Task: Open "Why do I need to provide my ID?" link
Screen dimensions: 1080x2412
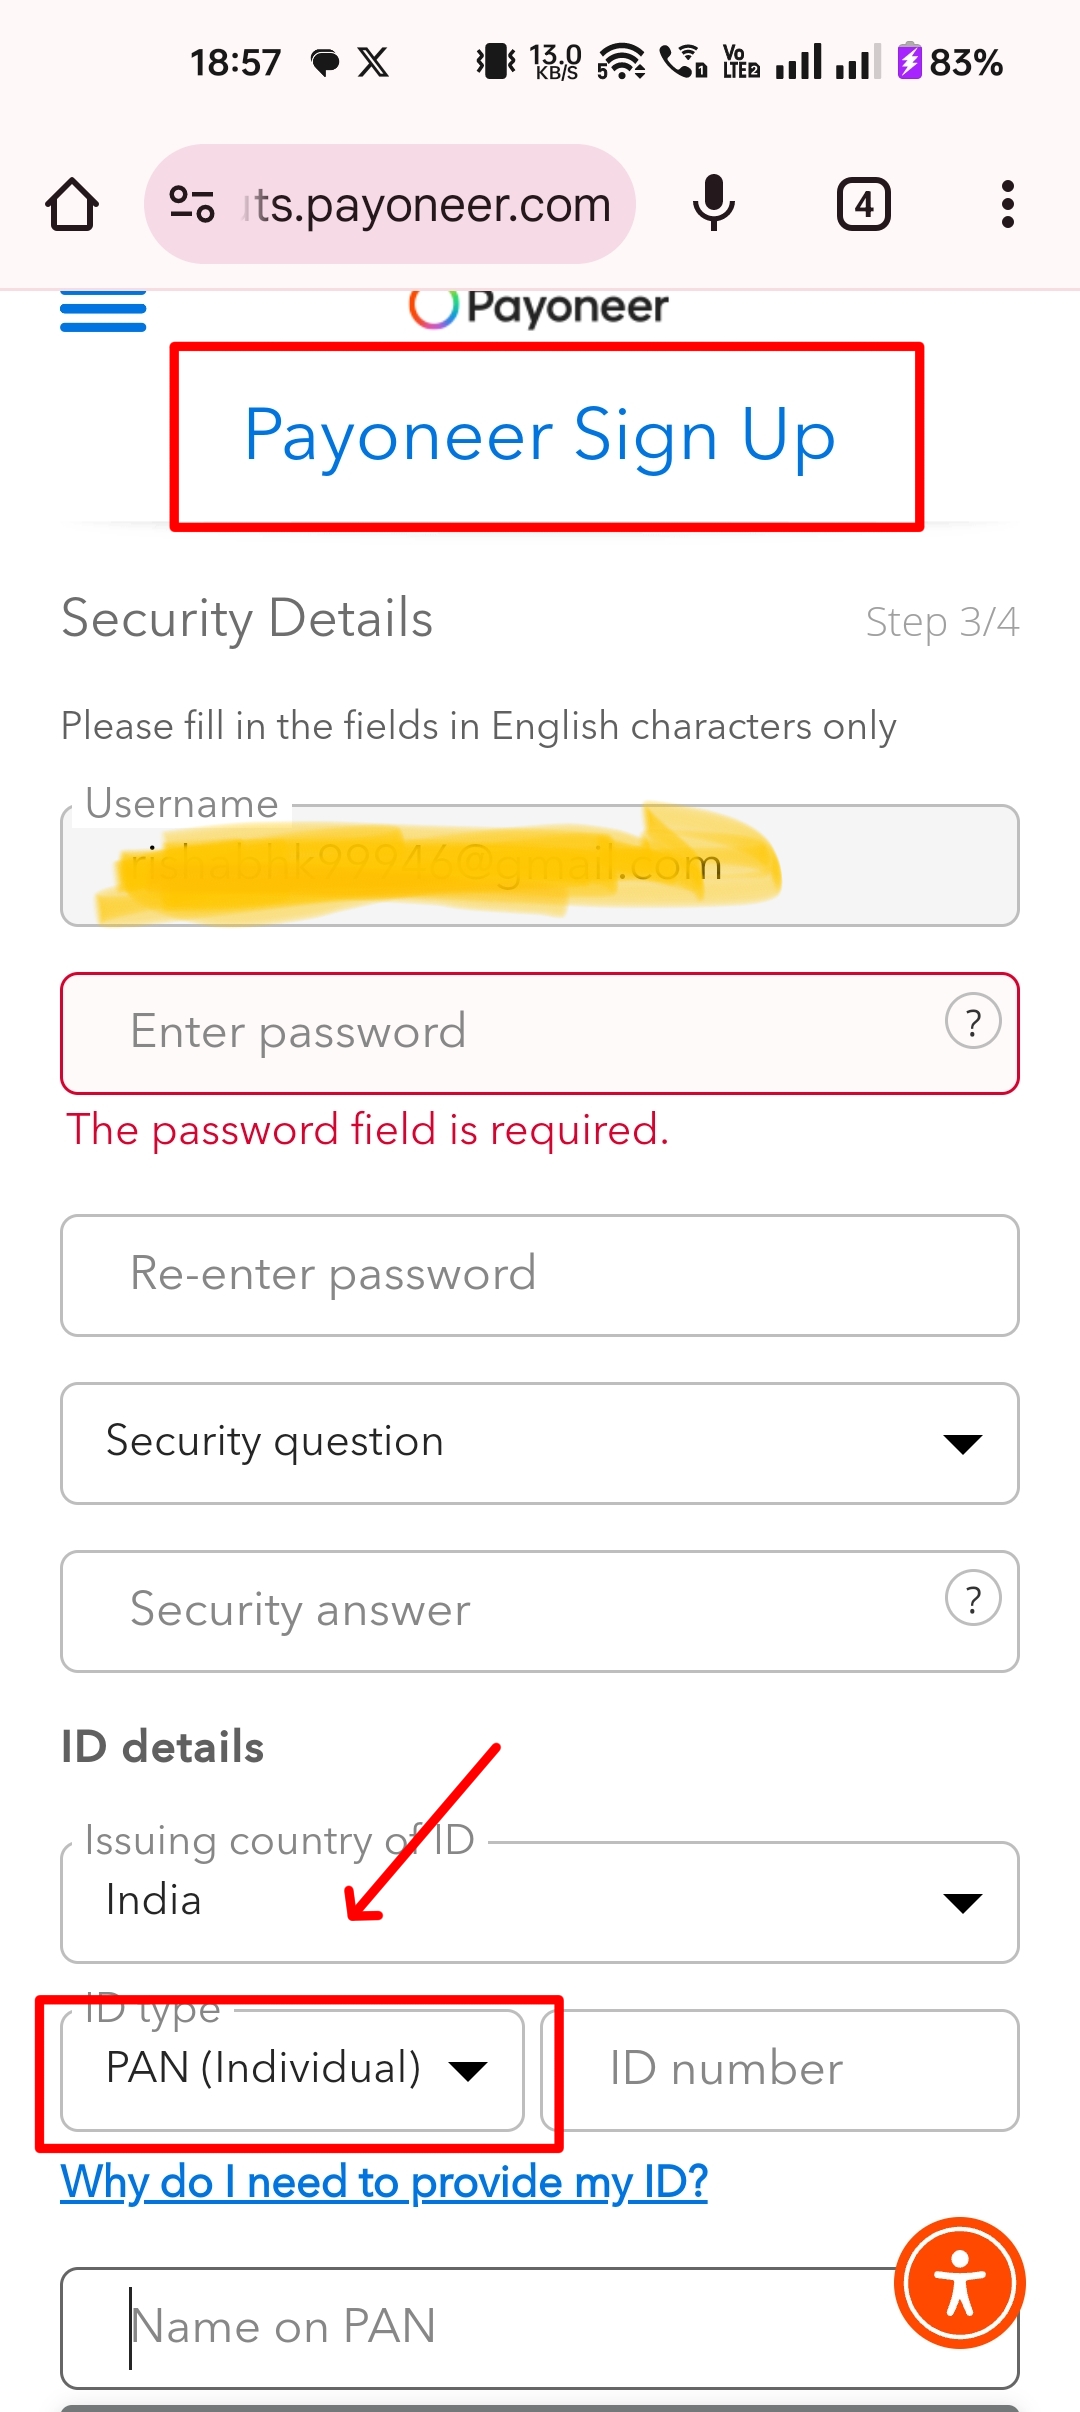Action: (384, 2181)
